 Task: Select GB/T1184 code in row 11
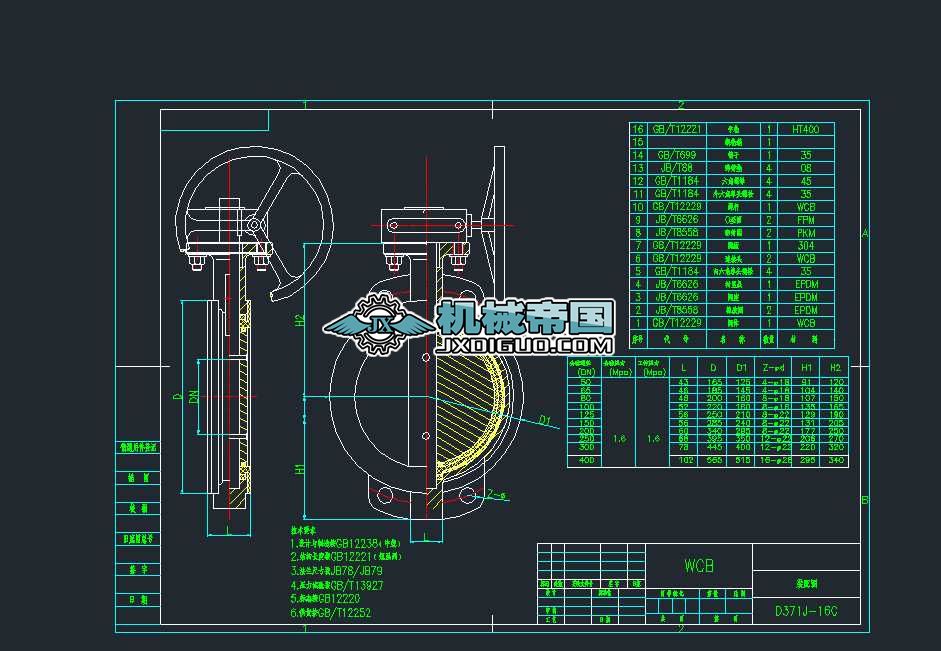click(677, 194)
